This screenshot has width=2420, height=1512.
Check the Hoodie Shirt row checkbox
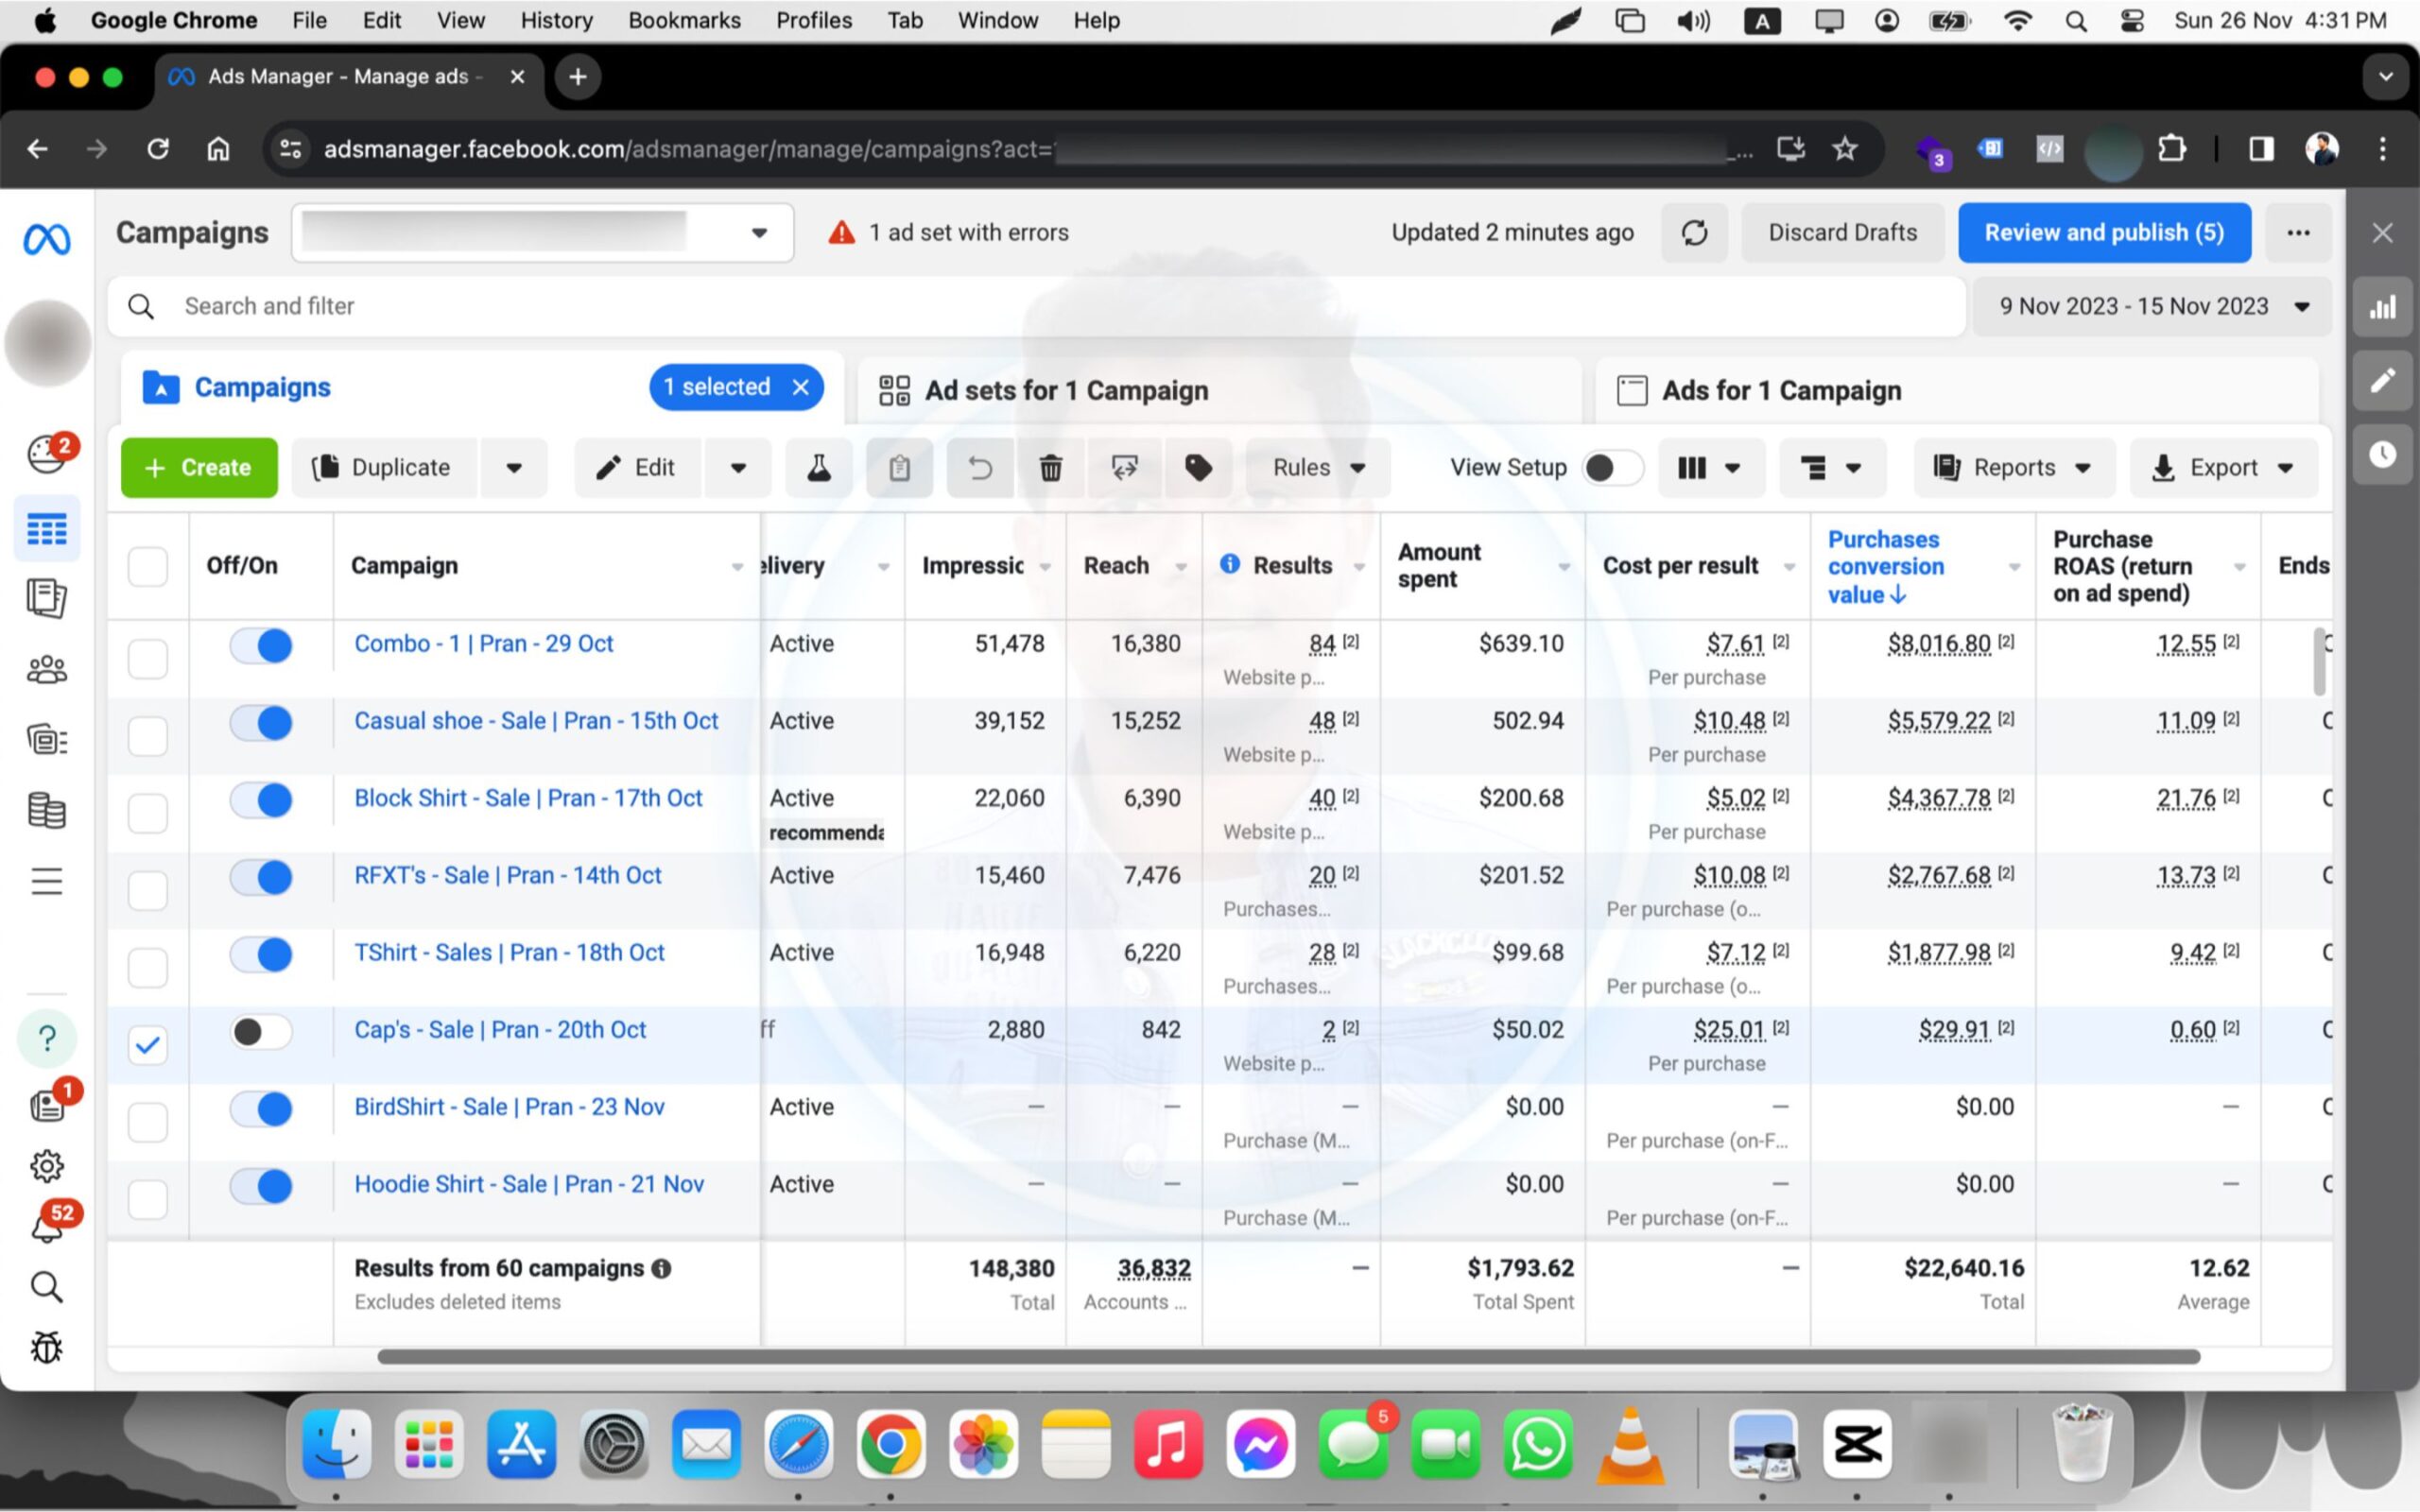tap(148, 1199)
